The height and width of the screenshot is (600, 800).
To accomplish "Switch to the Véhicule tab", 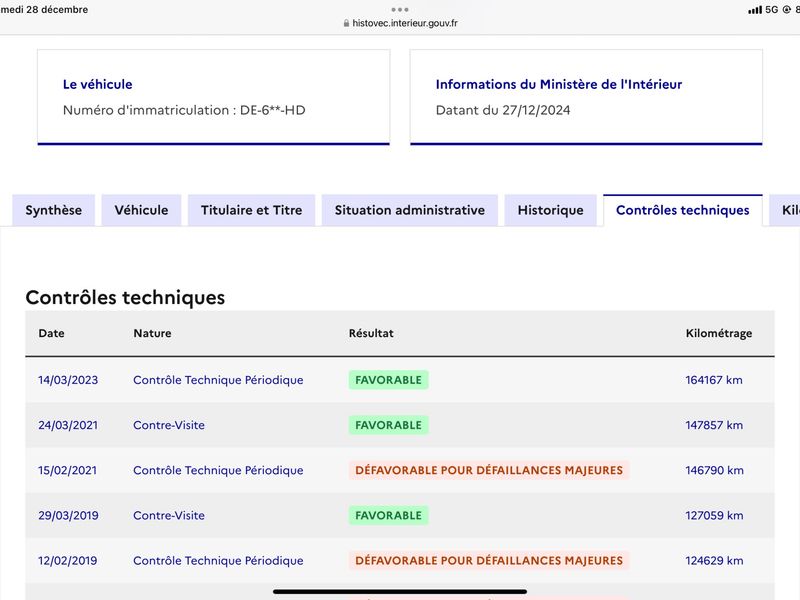I will 141,210.
